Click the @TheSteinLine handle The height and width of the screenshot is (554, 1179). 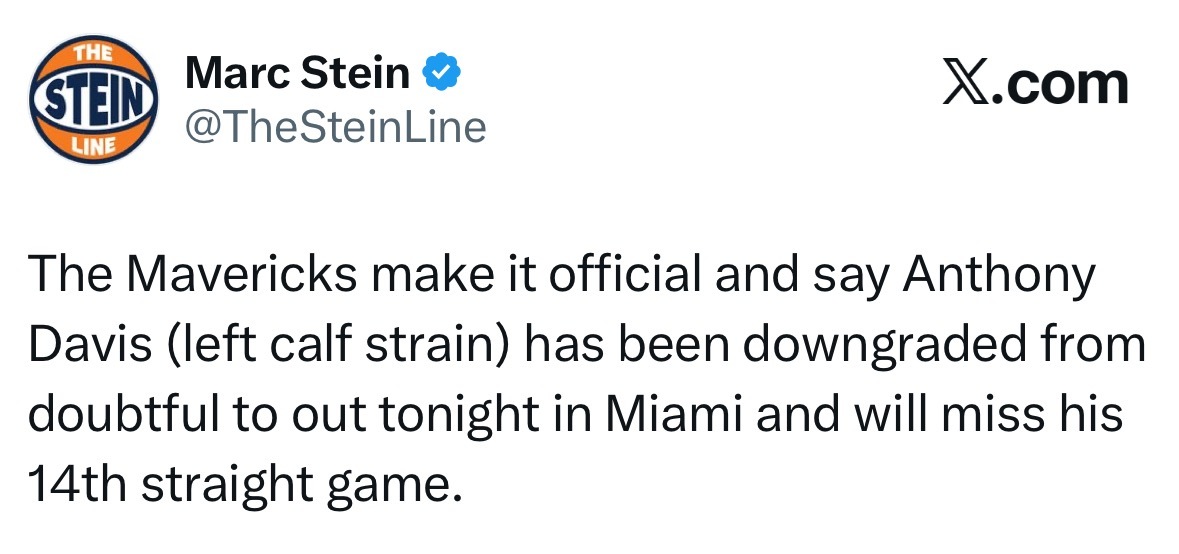[335, 127]
